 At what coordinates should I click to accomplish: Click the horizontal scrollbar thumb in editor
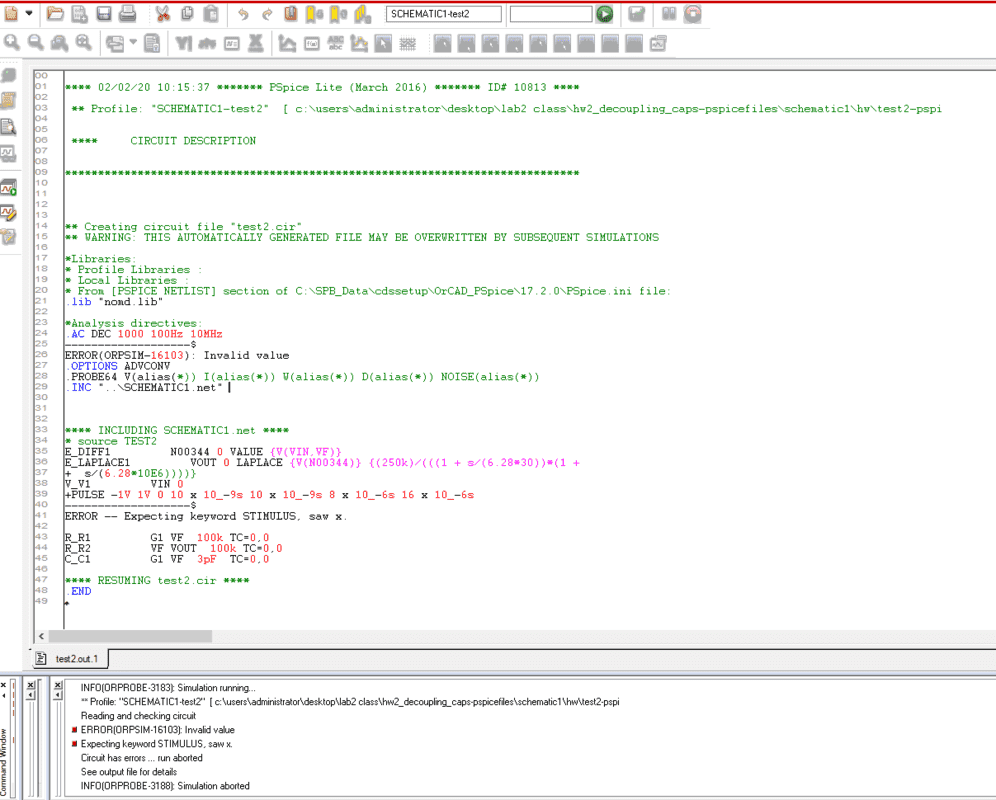click(x=130, y=636)
